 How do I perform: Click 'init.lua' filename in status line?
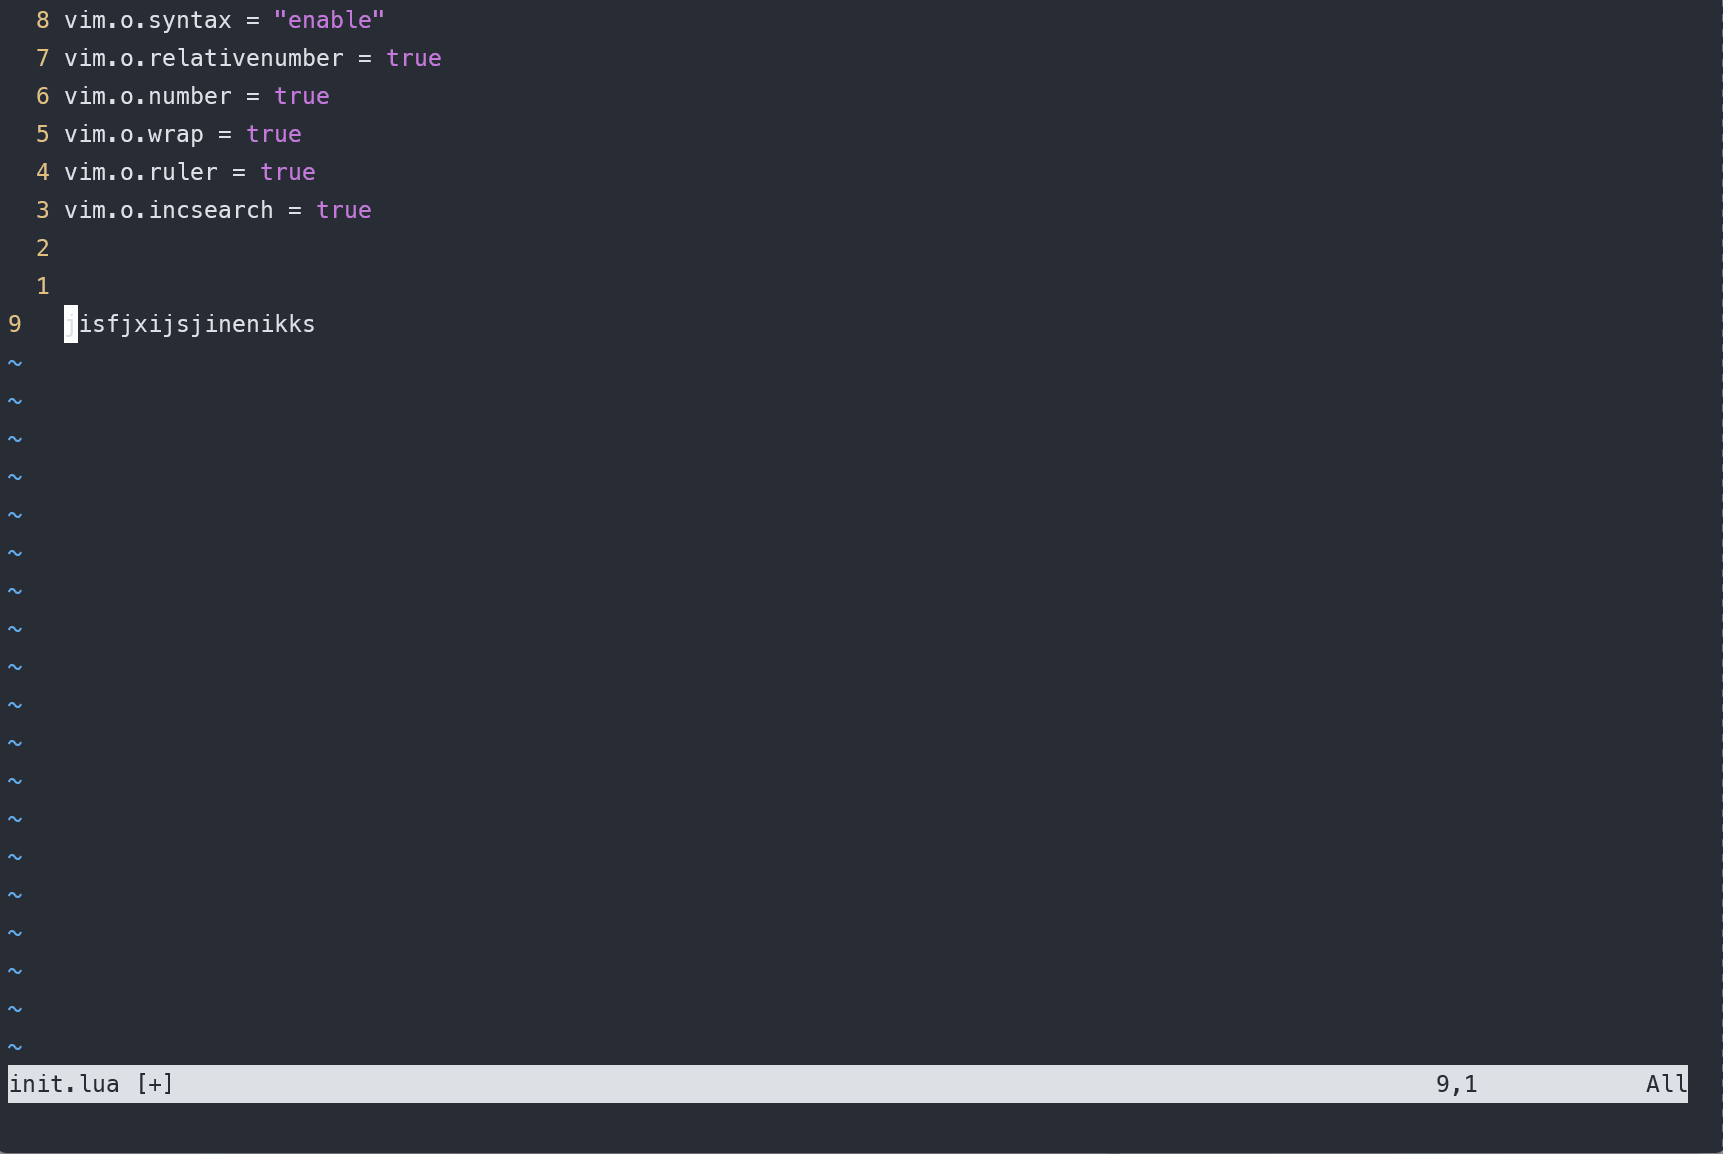click(x=64, y=1084)
